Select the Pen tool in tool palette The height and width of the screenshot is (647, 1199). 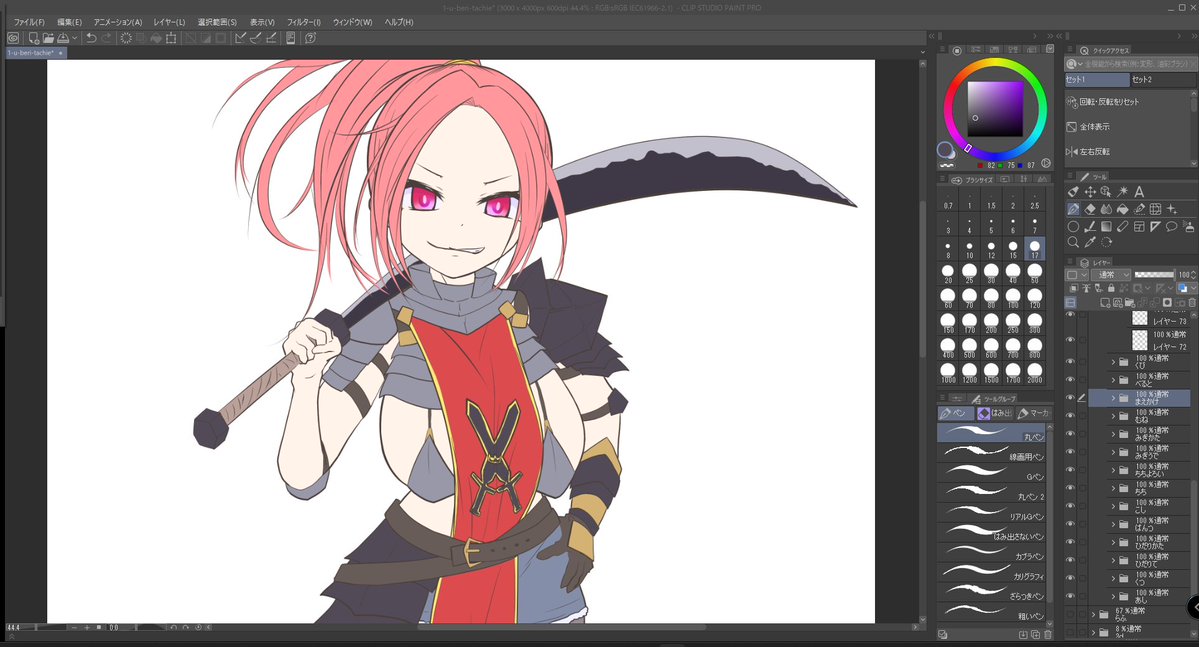(1074, 209)
